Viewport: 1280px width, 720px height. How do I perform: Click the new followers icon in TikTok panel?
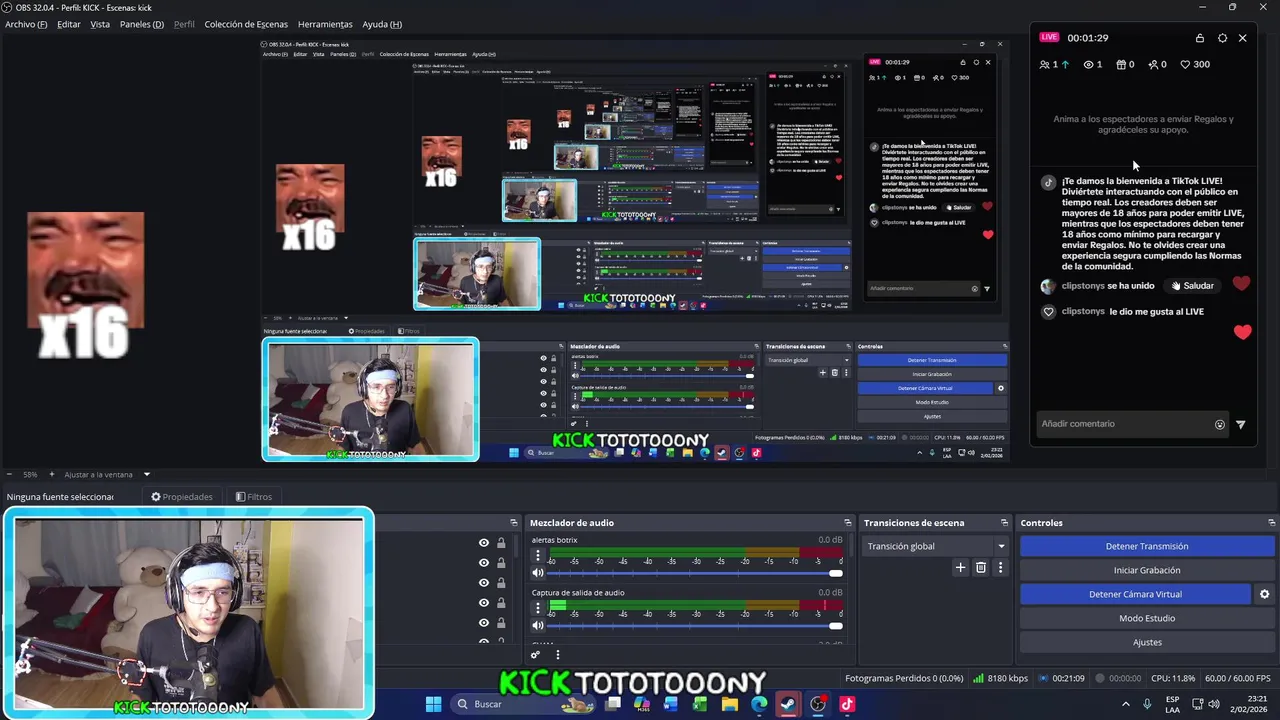point(1153,64)
